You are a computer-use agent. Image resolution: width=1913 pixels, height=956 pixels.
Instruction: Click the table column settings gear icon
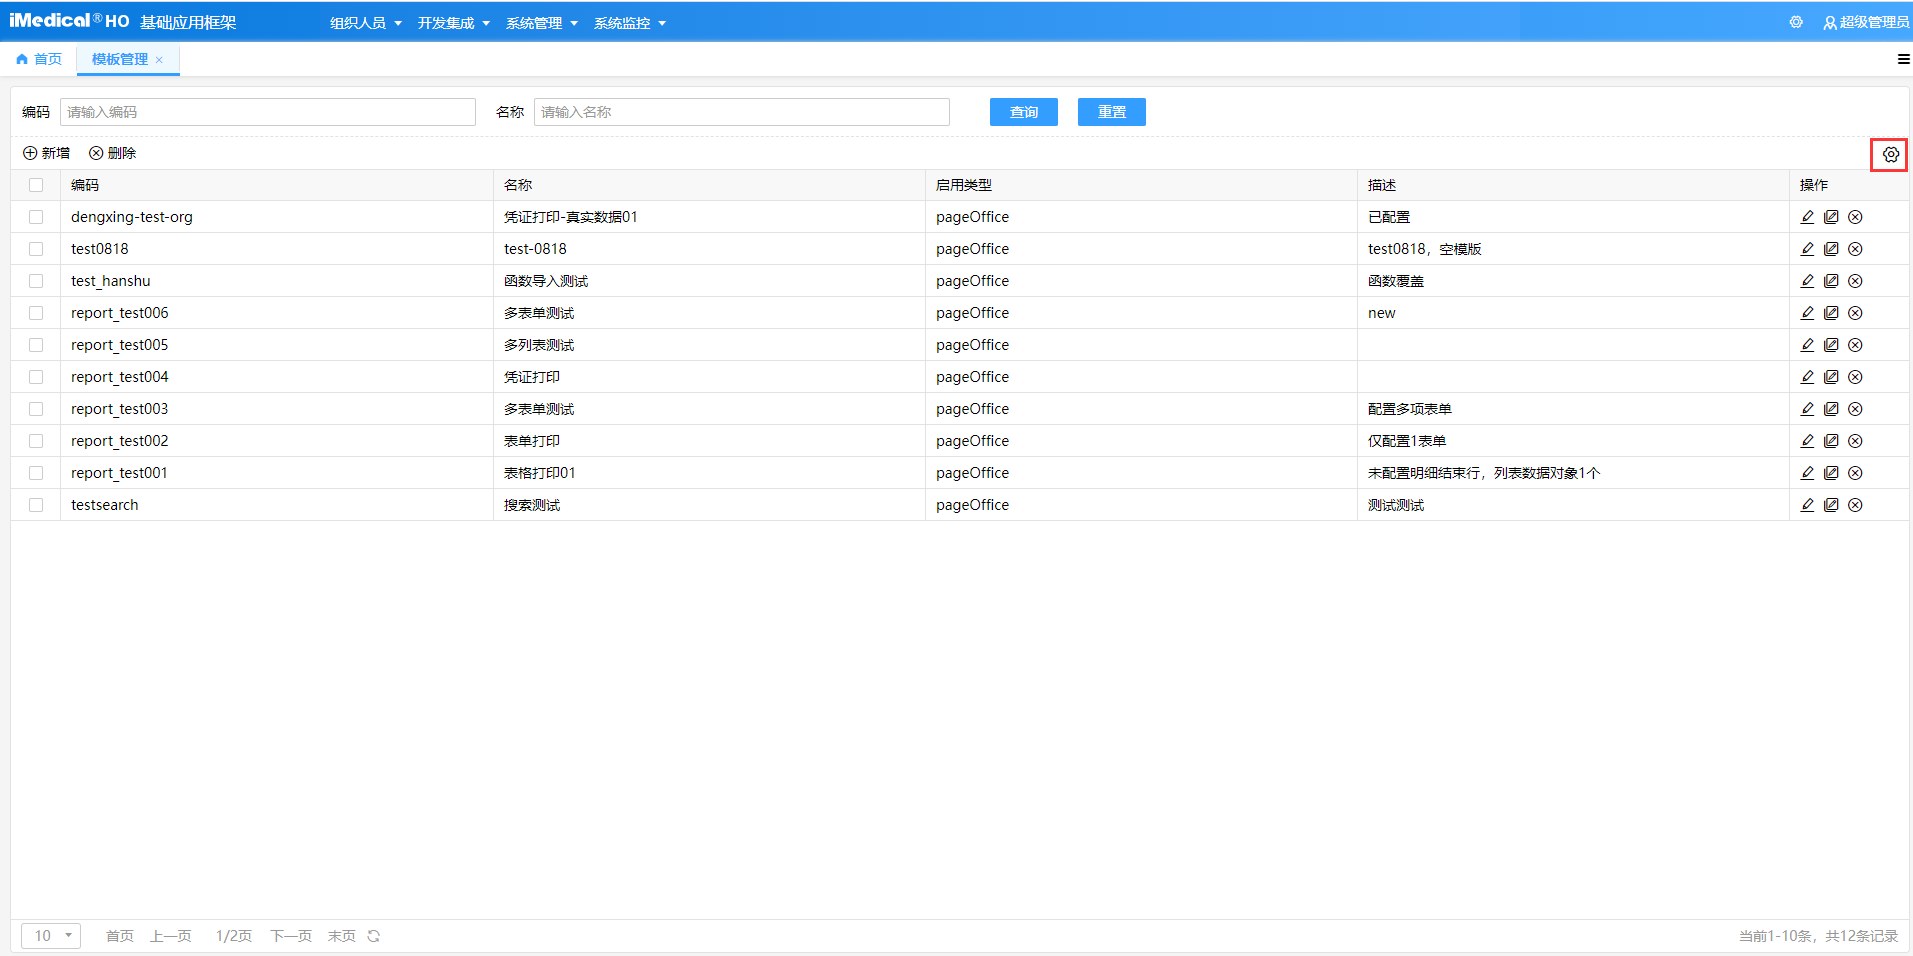click(x=1890, y=154)
